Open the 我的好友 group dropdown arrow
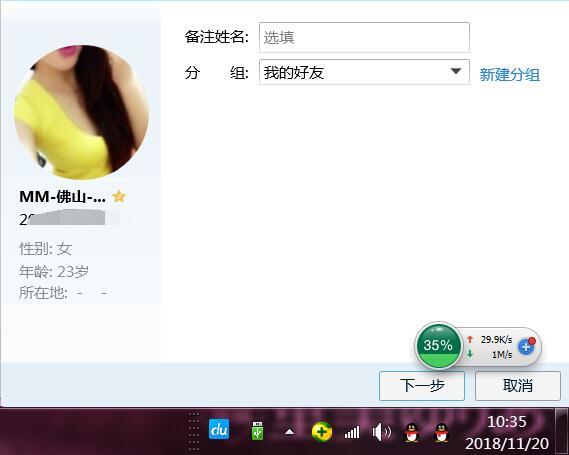Screen dimensions: 569x455 pyautogui.click(x=456, y=71)
